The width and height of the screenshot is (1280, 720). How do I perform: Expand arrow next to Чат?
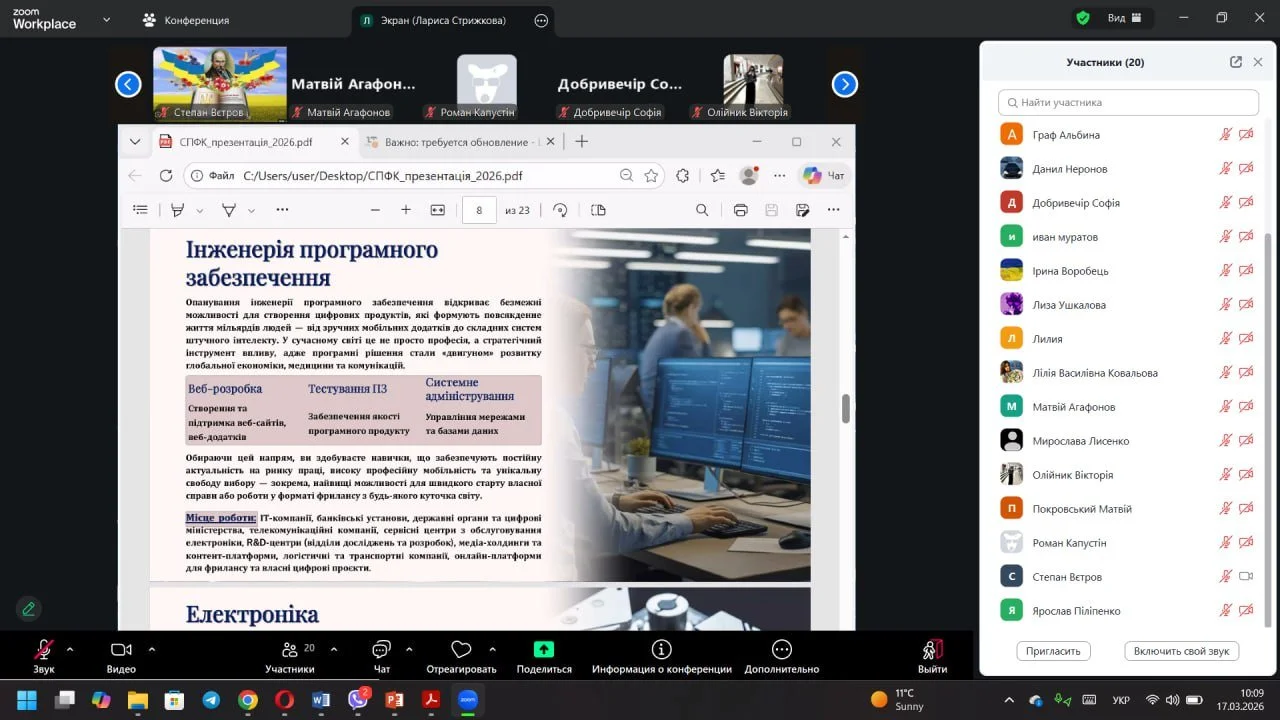click(409, 649)
